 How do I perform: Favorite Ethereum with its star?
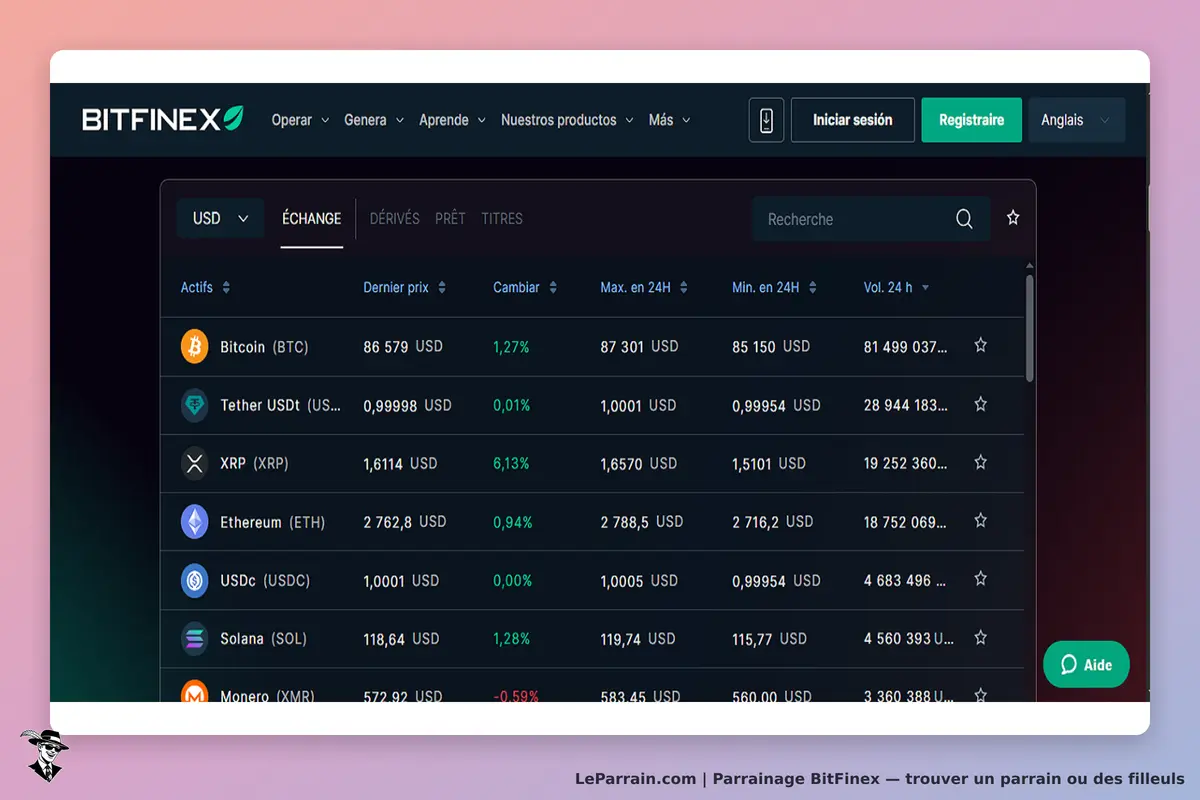[x=981, y=520]
